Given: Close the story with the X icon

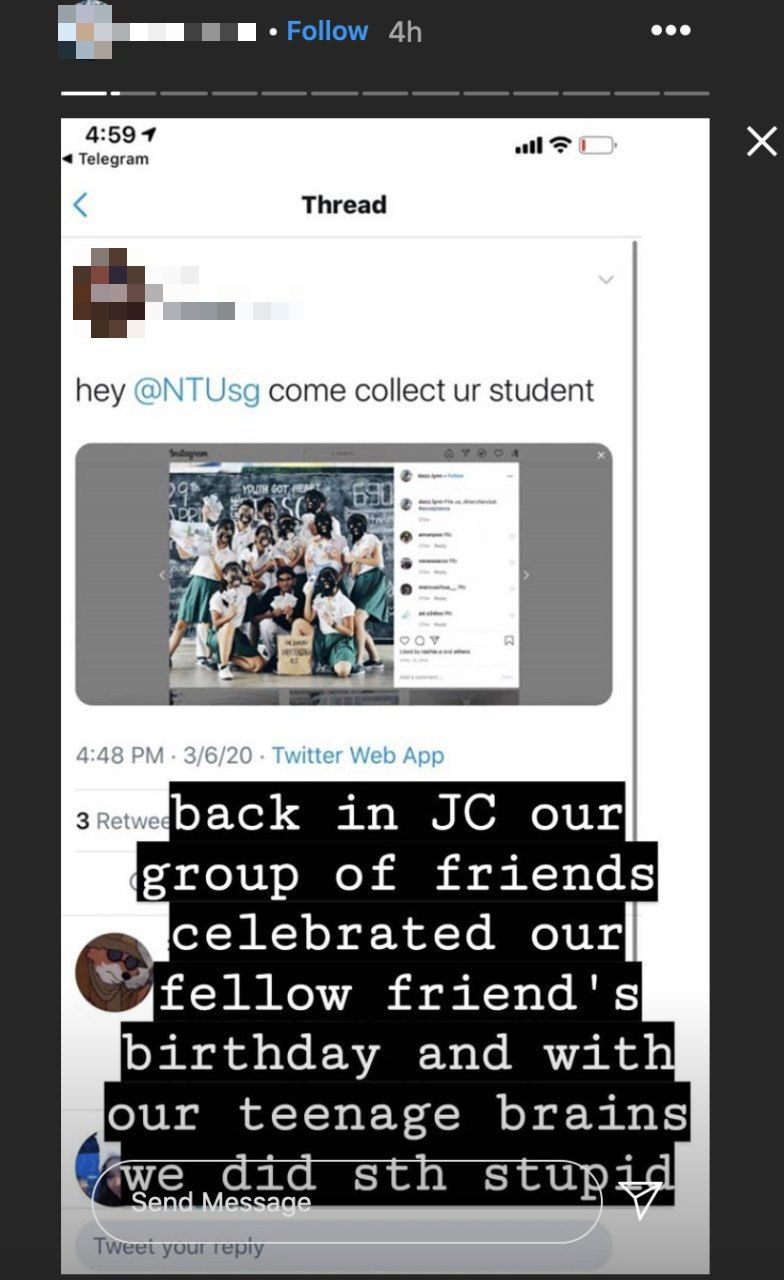Looking at the screenshot, I should click(761, 141).
